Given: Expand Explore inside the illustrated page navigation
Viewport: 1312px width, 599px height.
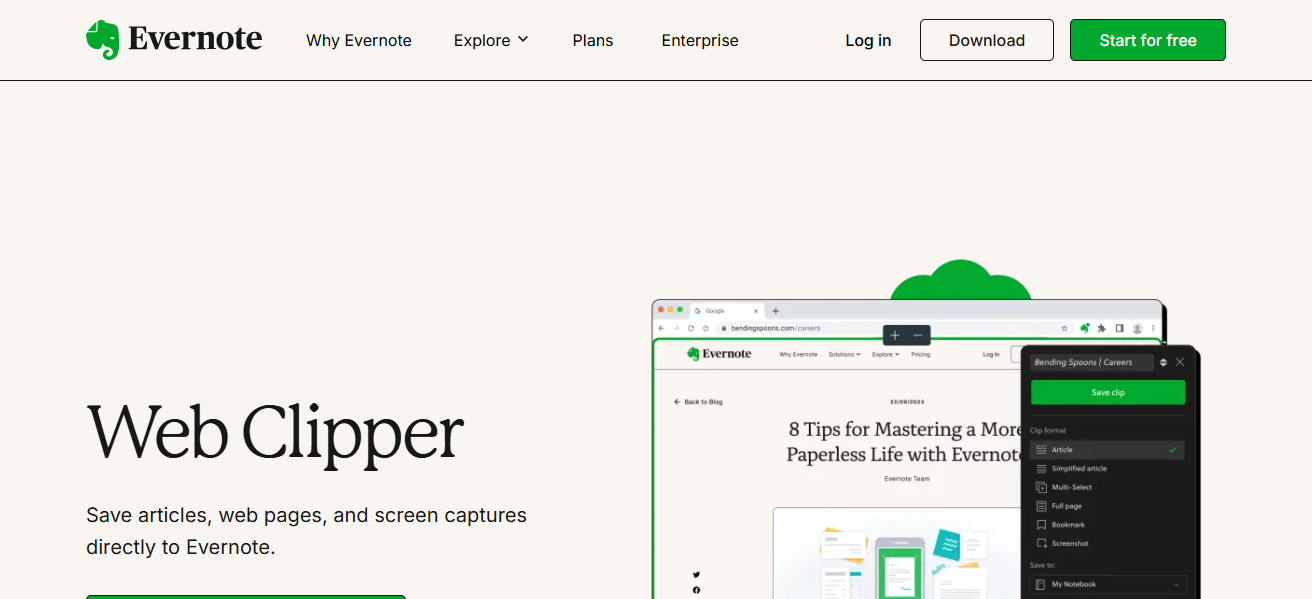Looking at the screenshot, I should (885, 354).
